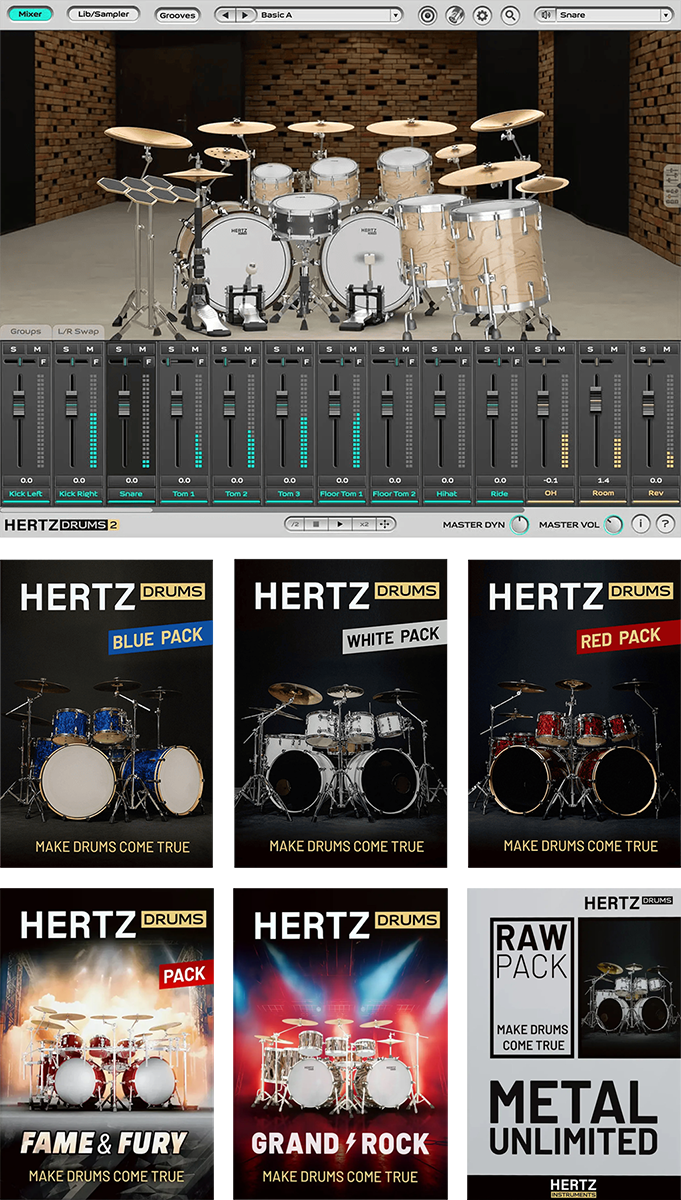Open the info (i) button

point(640,524)
